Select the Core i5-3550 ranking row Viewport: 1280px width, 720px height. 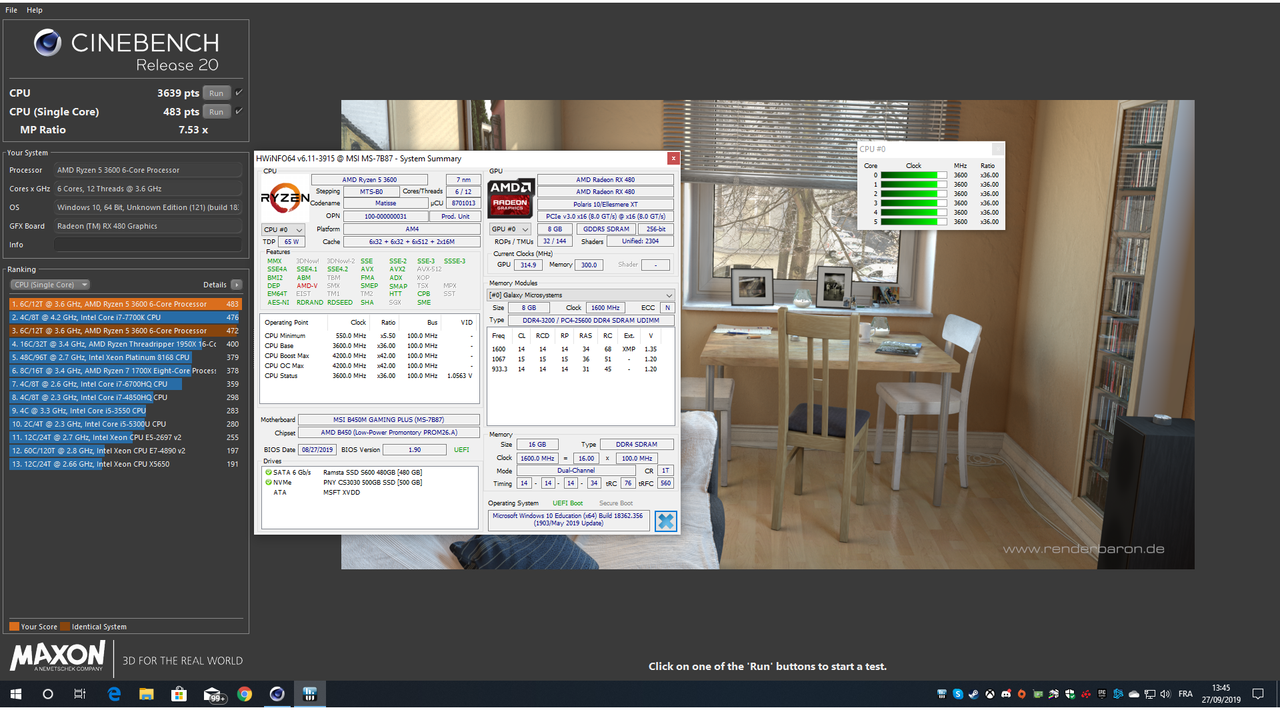[125, 410]
